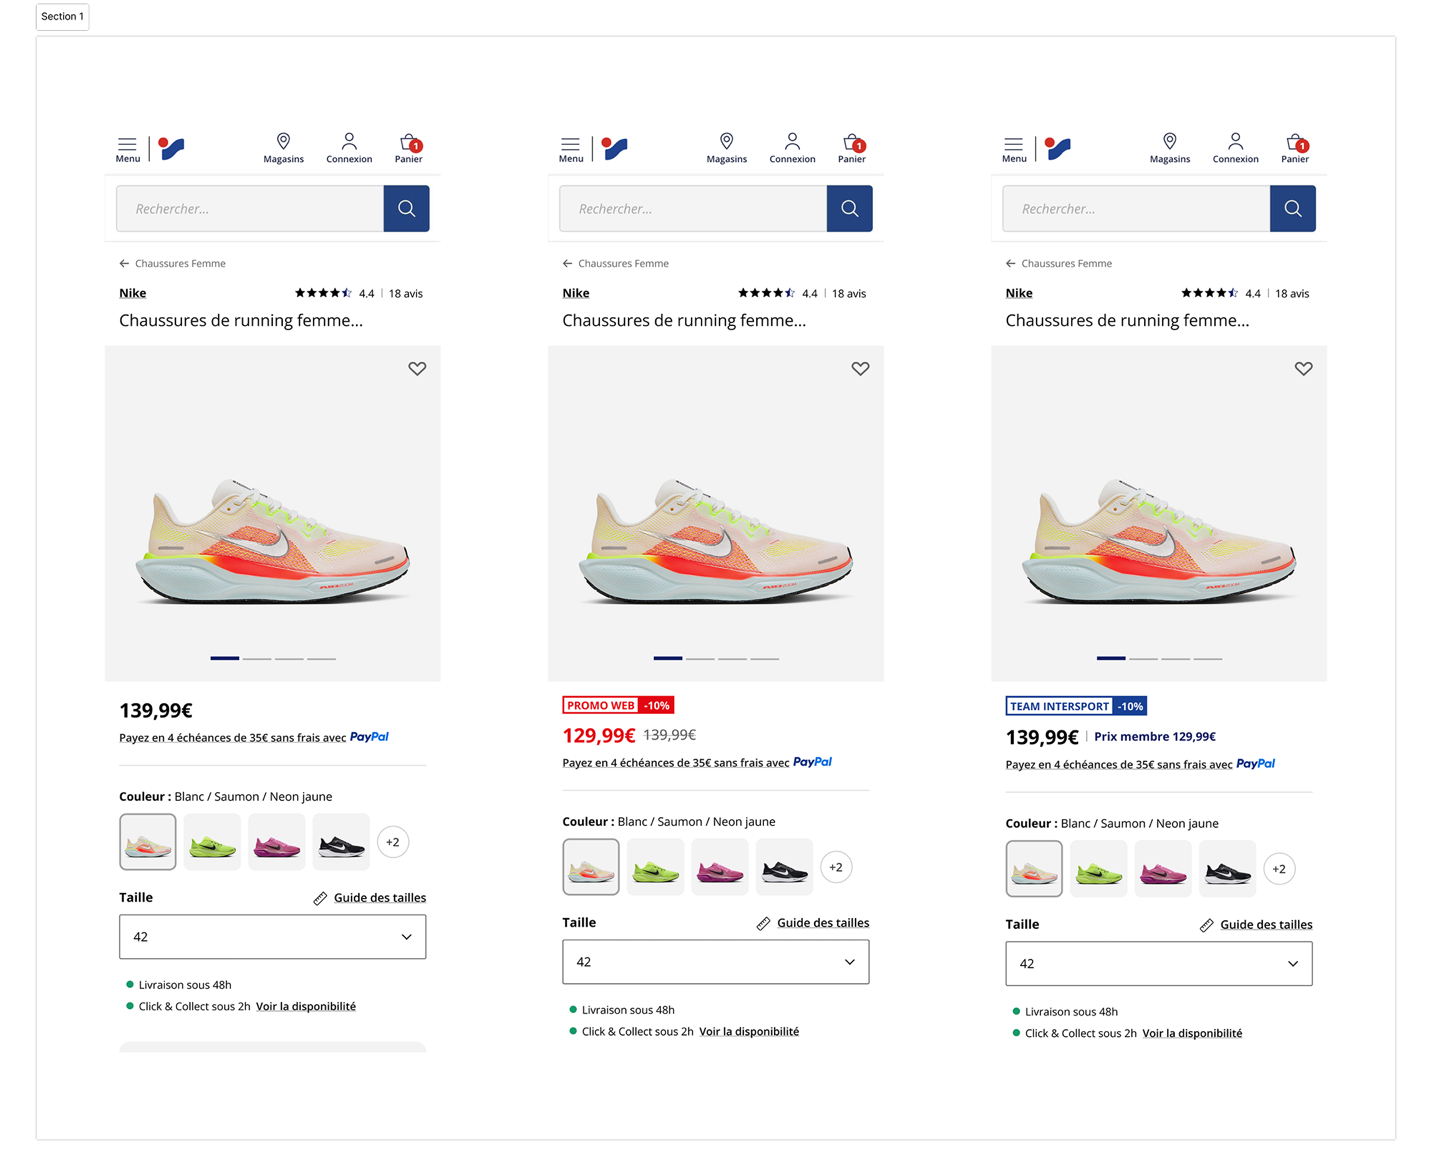
Task: Toggle favorite heart on TEAM INTERSPORT product image
Action: click(x=1303, y=369)
